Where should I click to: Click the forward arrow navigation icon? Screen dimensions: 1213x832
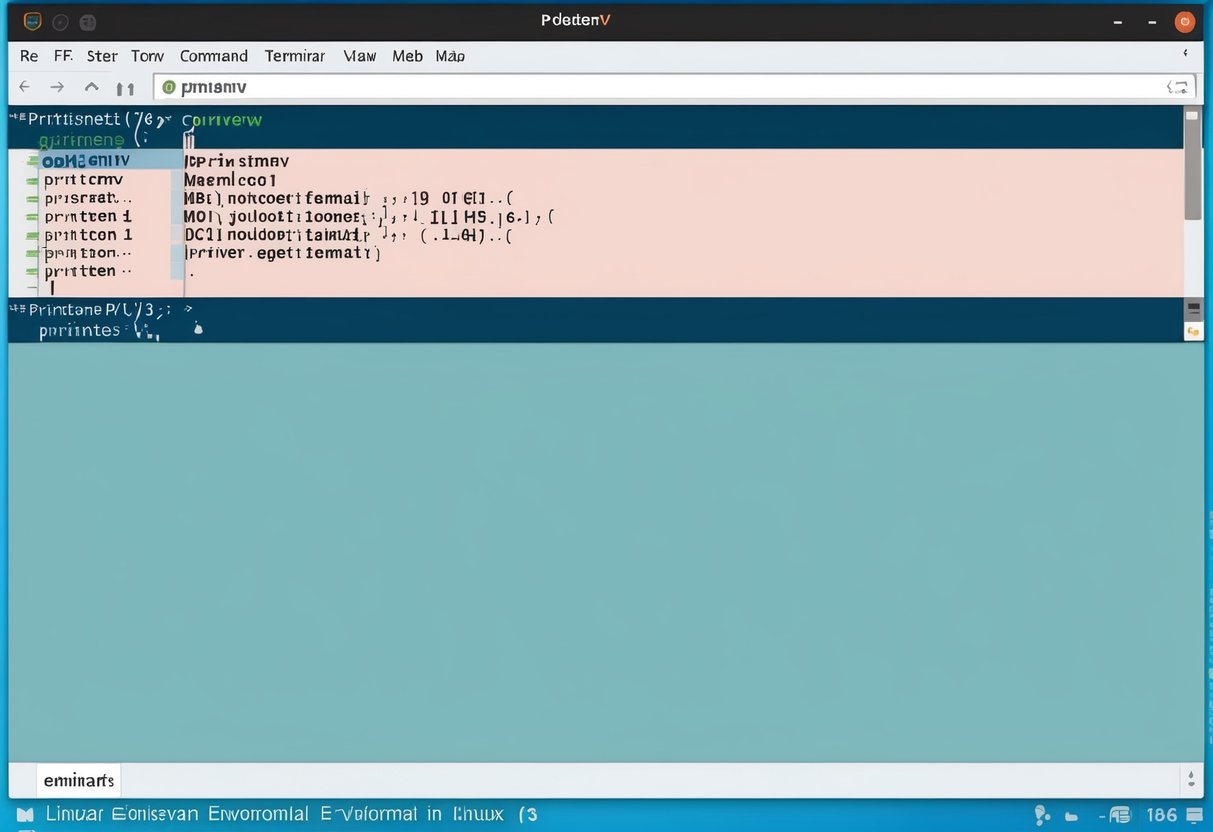tap(57, 87)
